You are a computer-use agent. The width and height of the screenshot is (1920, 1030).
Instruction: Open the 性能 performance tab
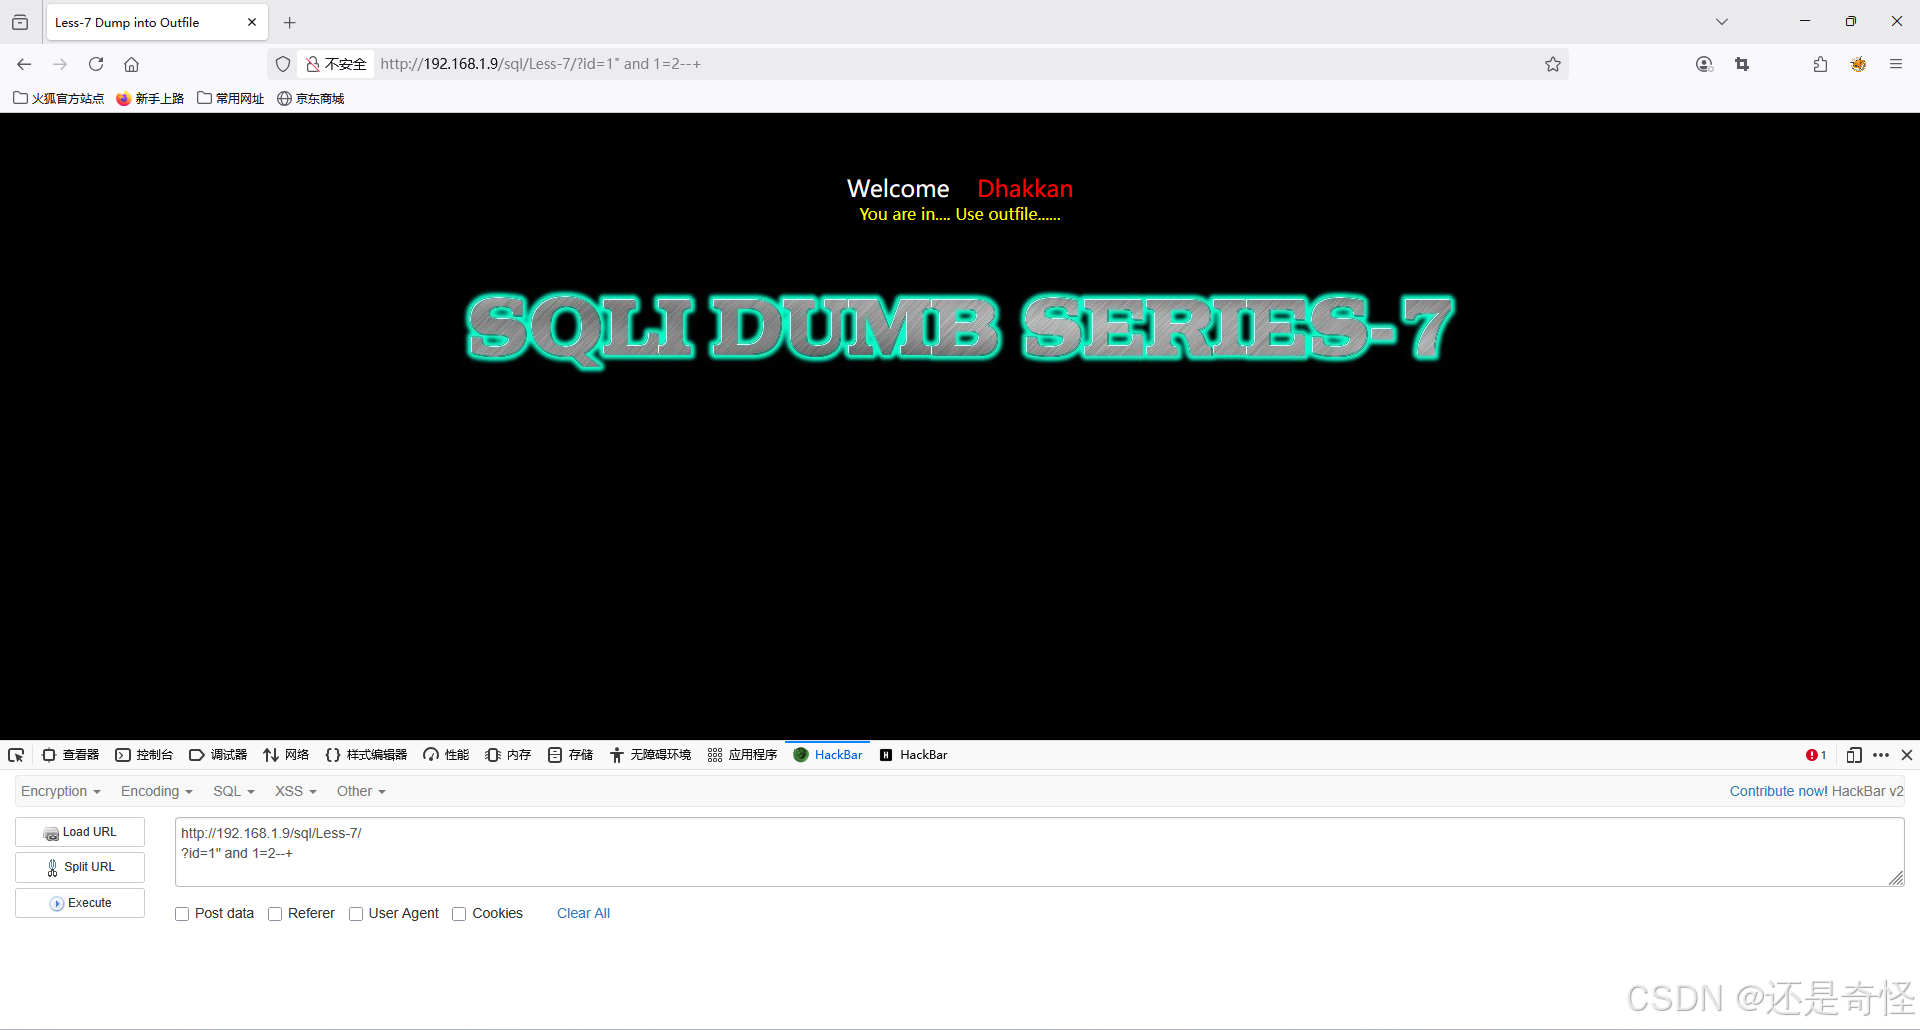(446, 755)
